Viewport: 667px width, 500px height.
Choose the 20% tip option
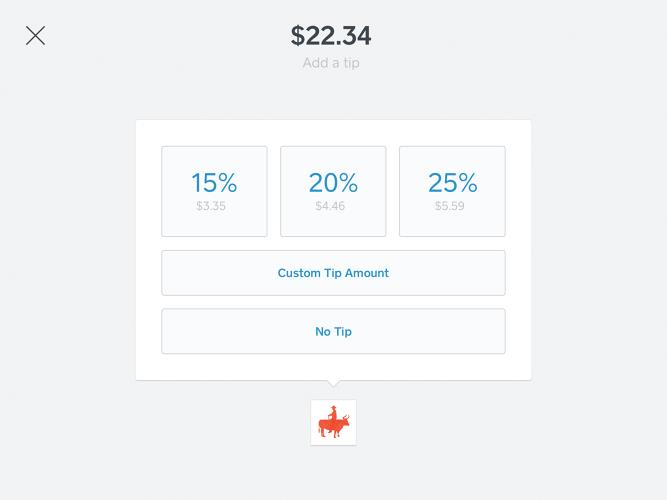(x=333, y=191)
